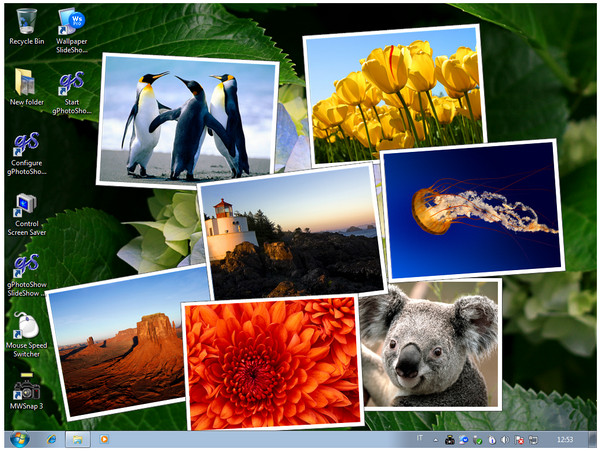Open the IT language bar selector

[420, 440]
